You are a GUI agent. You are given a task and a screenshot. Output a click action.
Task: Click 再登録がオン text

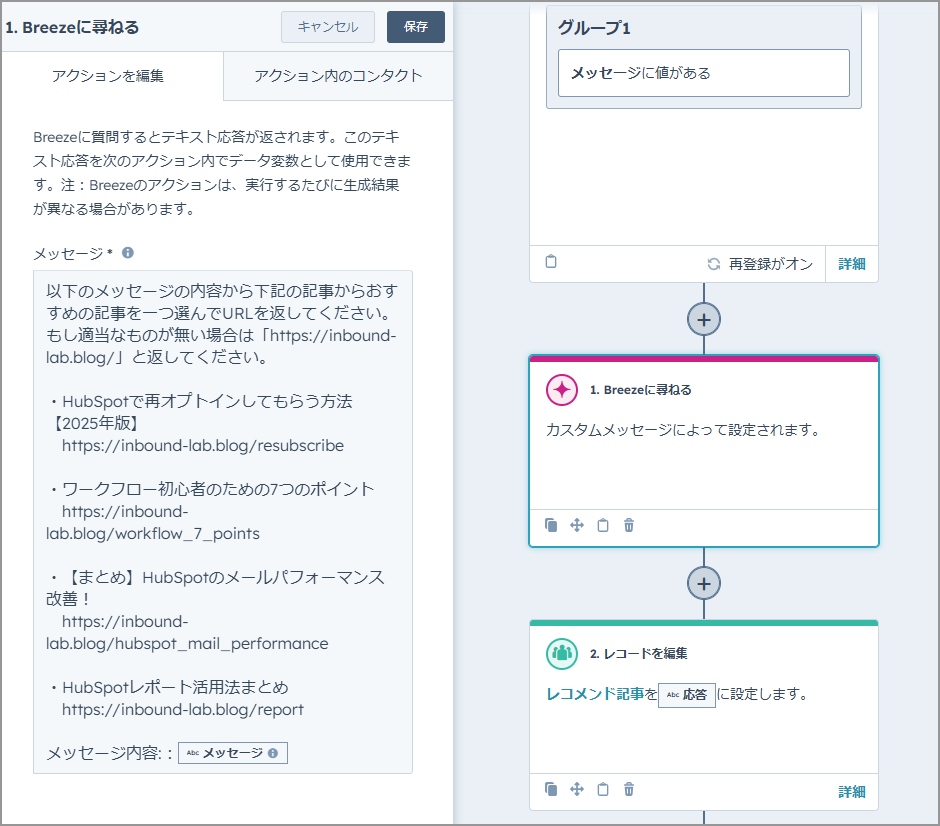(x=770, y=264)
